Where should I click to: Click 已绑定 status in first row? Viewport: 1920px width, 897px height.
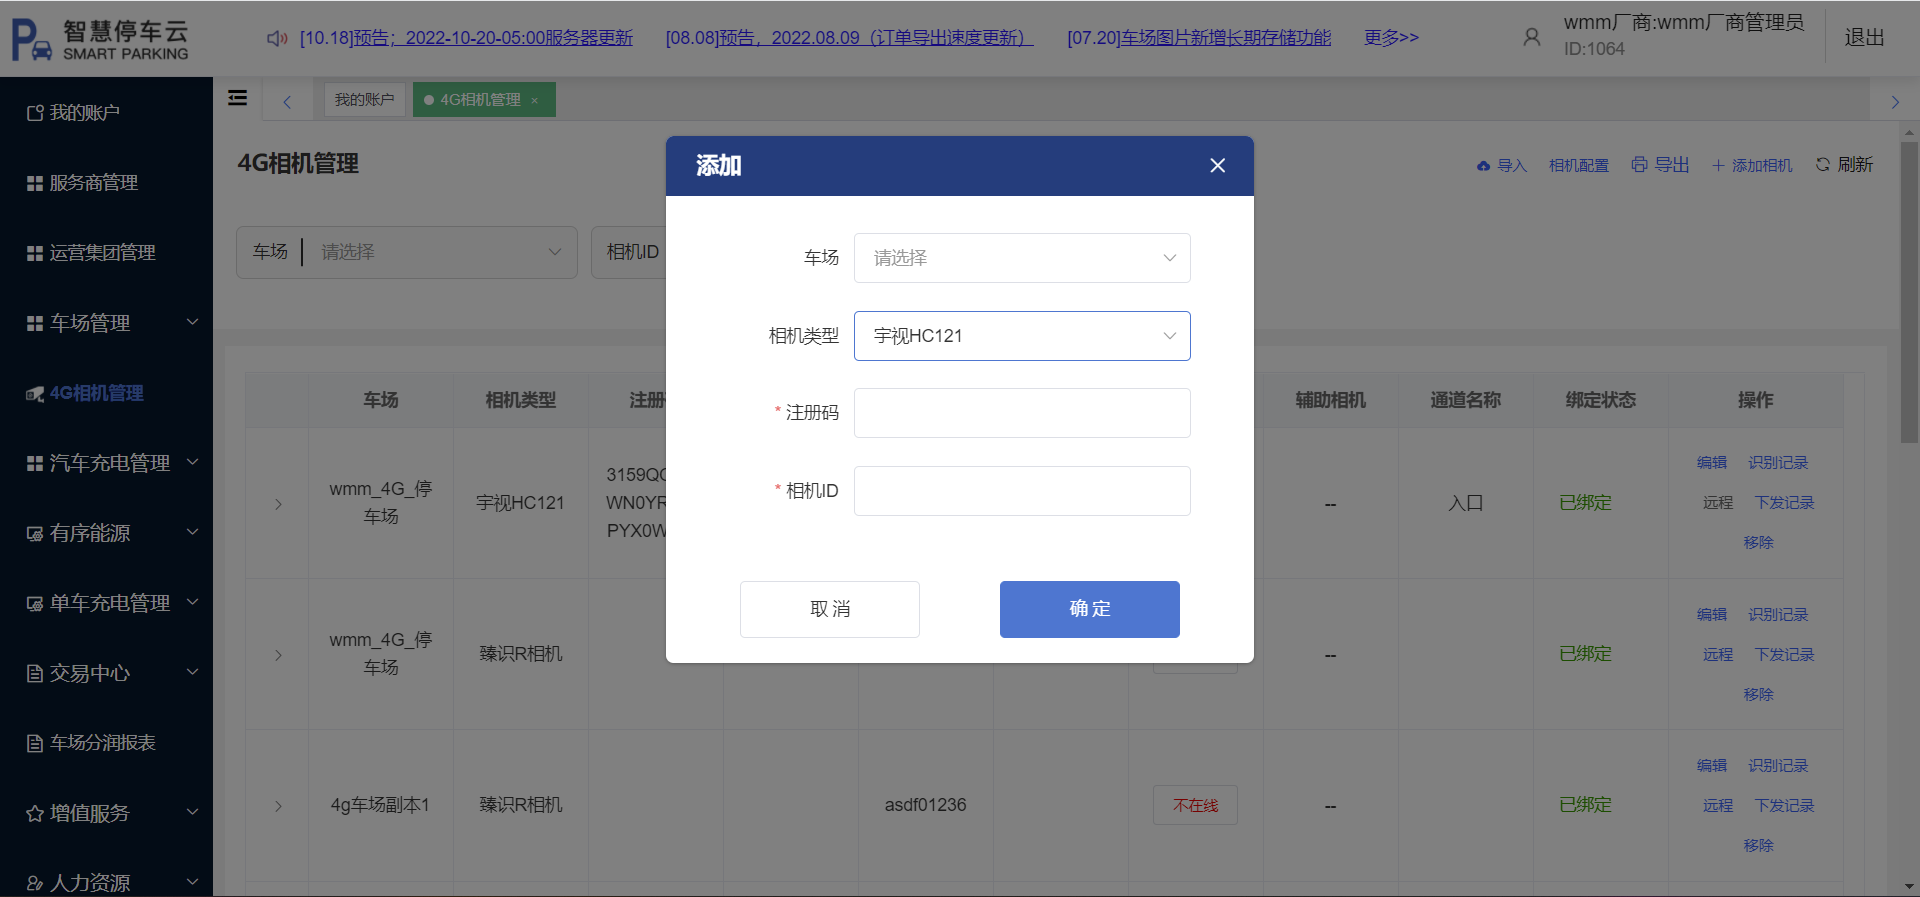tap(1585, 502)
